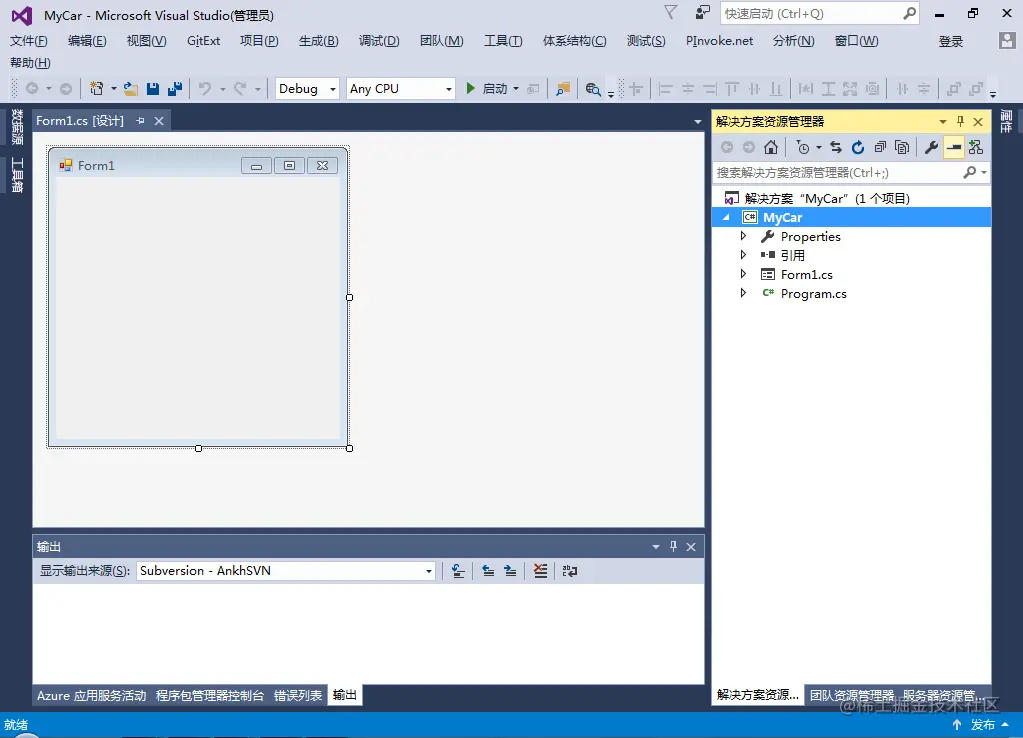Click the Undo arrow icon
The image size is (1023, 738).
tap(205, 88)
